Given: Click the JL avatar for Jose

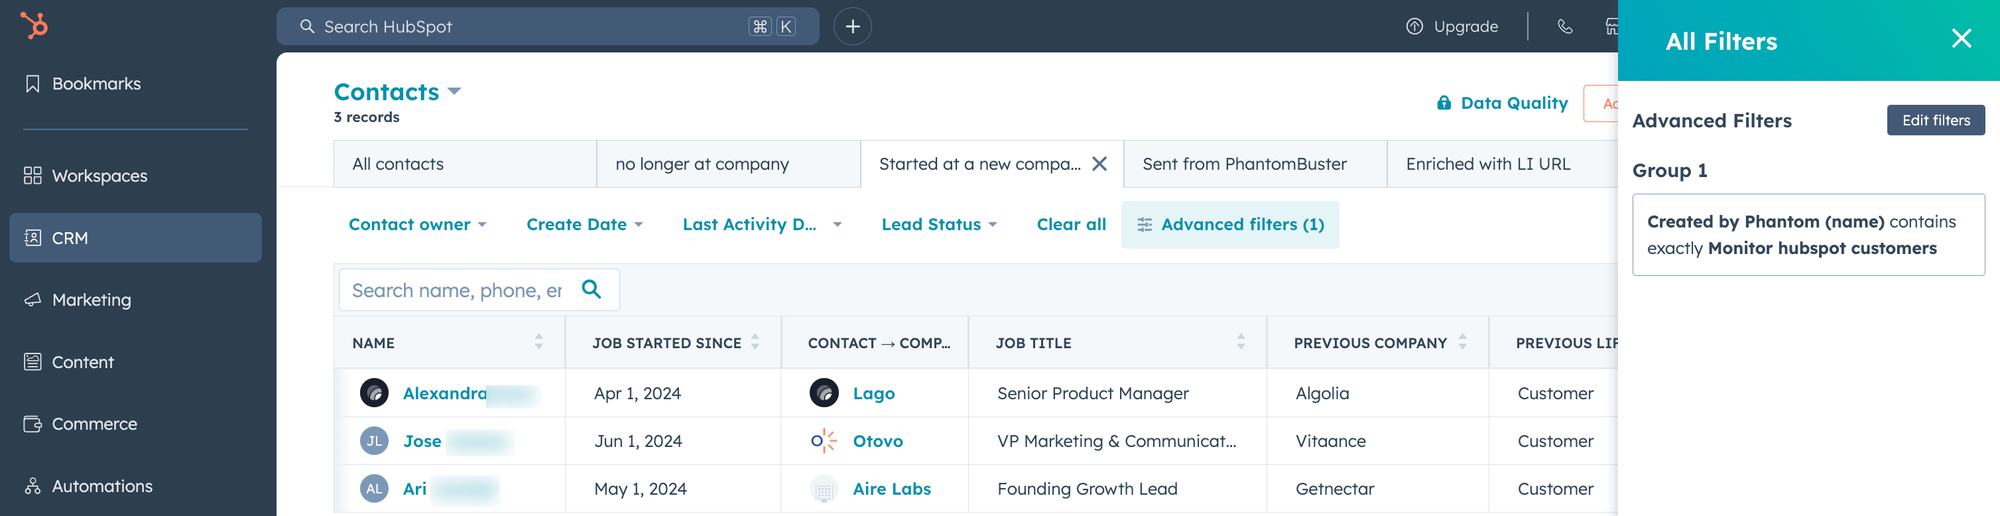Looking at the screenshot, I should [374, 441].
